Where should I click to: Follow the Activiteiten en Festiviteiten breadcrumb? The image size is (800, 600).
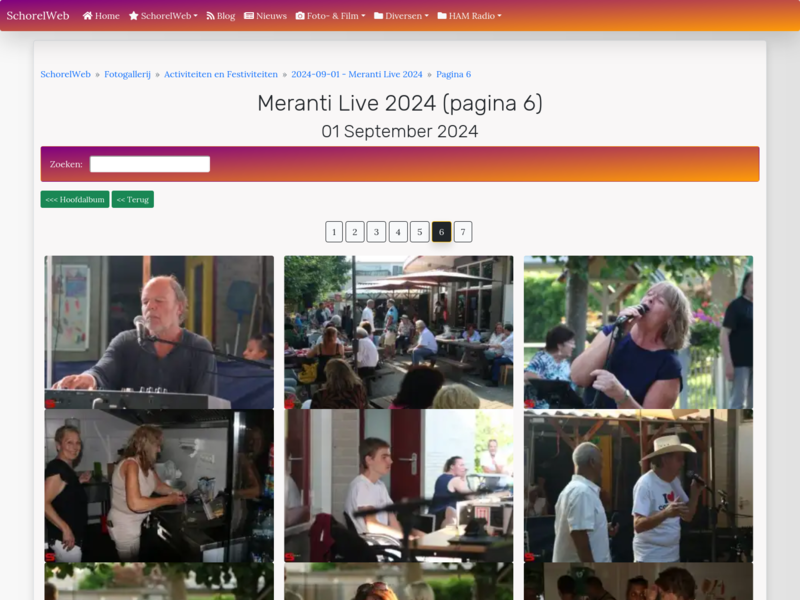[x=221, y=74]
